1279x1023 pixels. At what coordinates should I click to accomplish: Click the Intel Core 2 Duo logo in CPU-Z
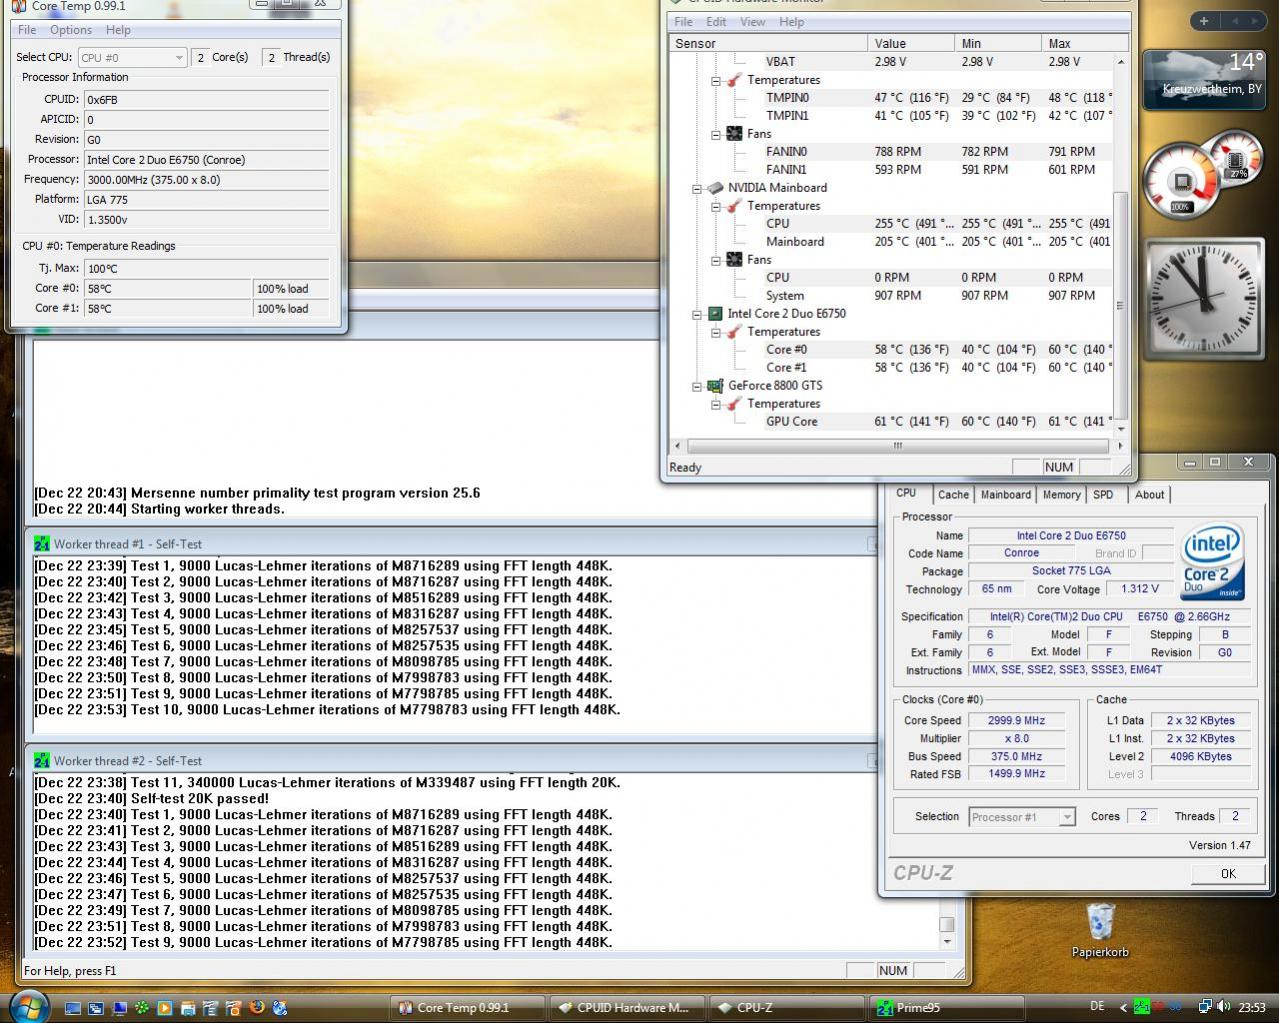(1212, 560)
